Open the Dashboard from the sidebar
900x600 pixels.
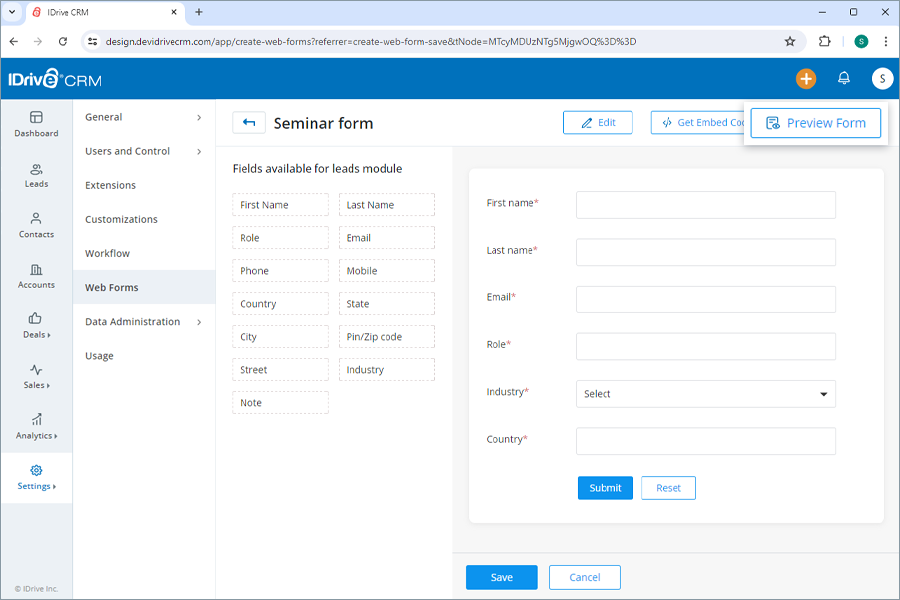pos(36,122)
